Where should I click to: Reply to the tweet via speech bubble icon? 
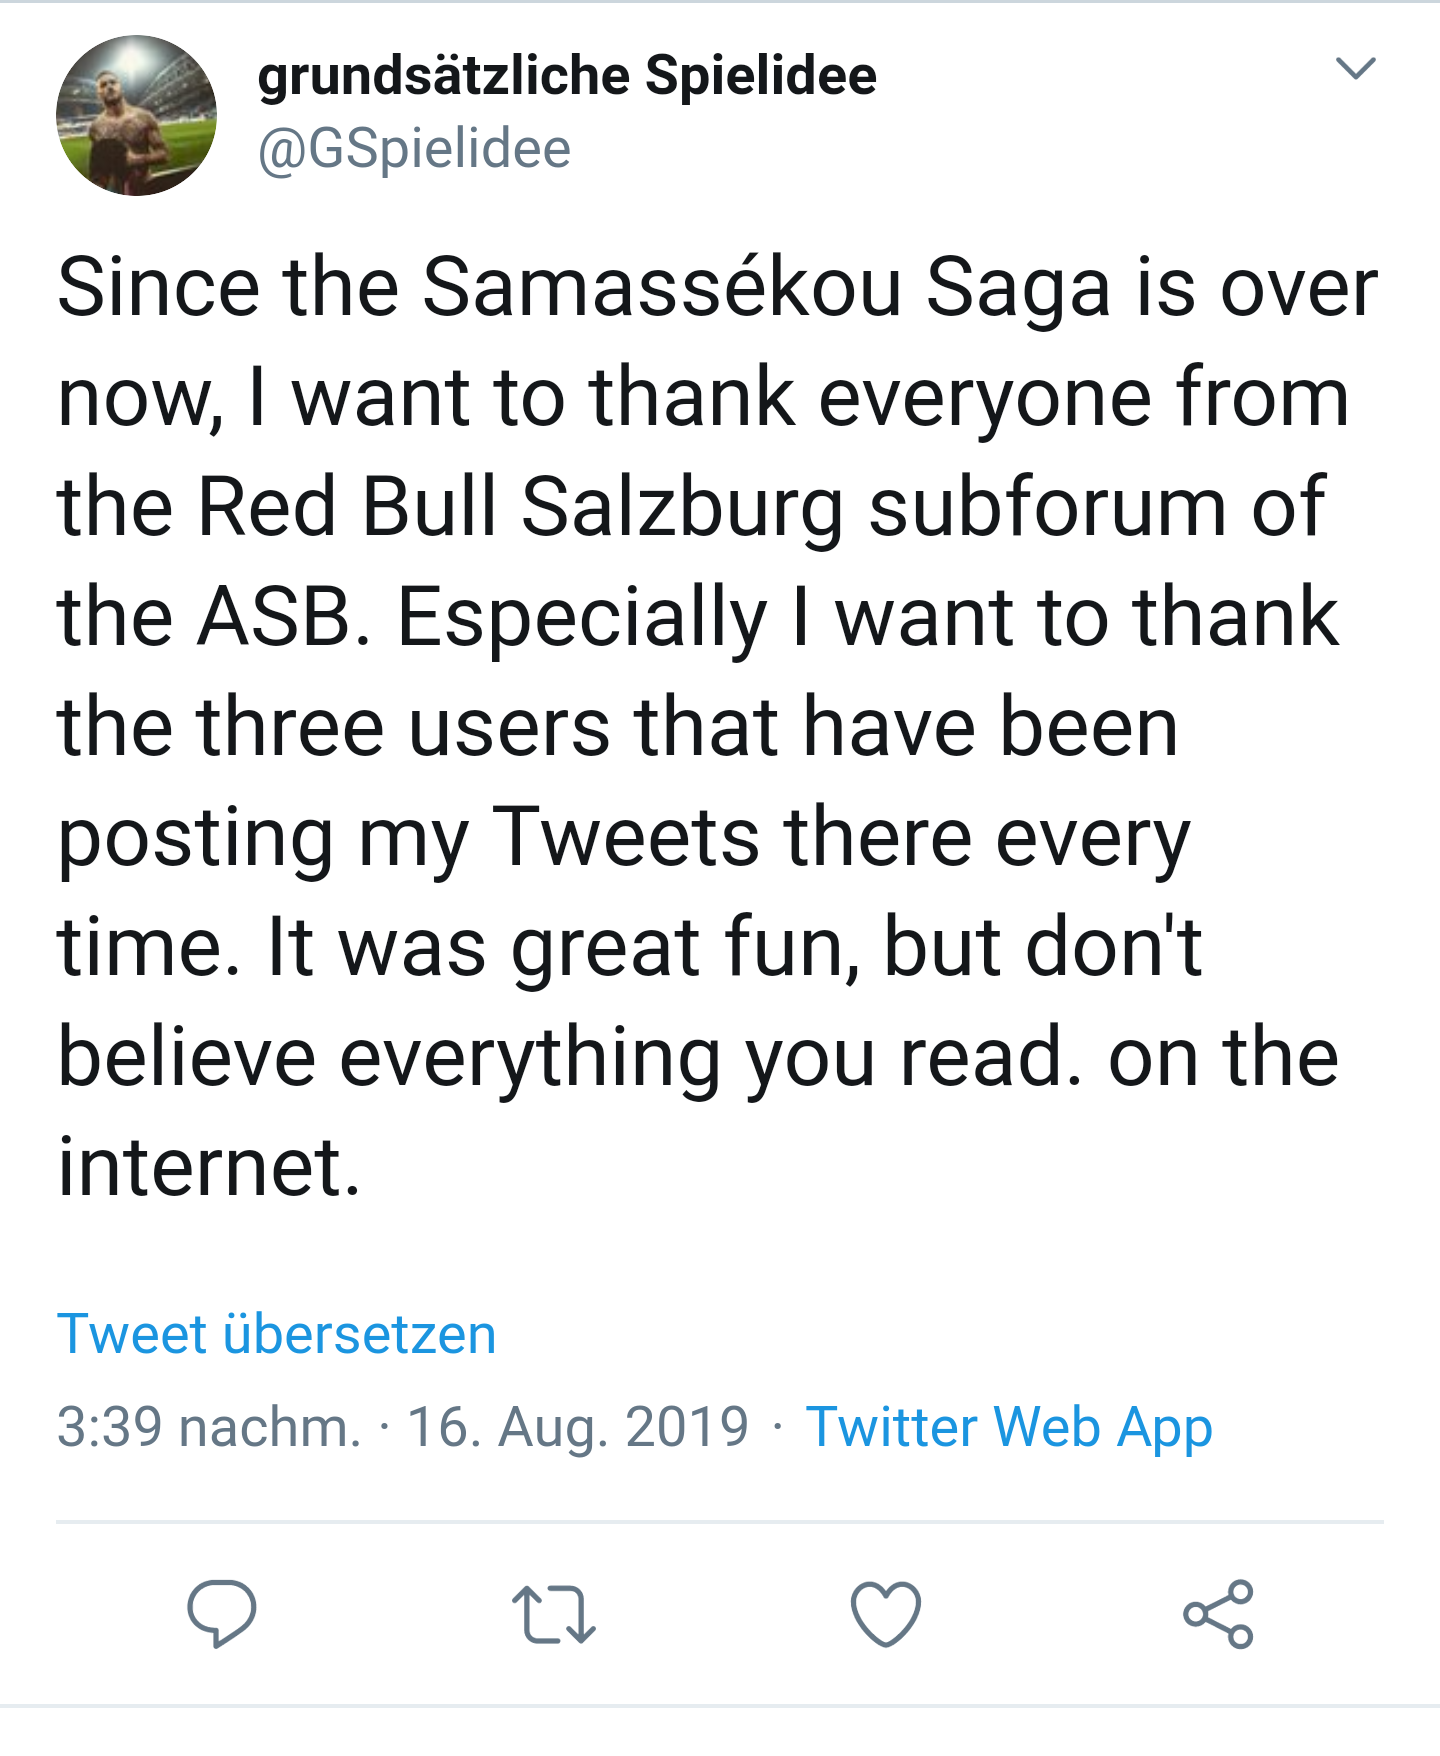pyautogui.click(x=222, y=1613)
